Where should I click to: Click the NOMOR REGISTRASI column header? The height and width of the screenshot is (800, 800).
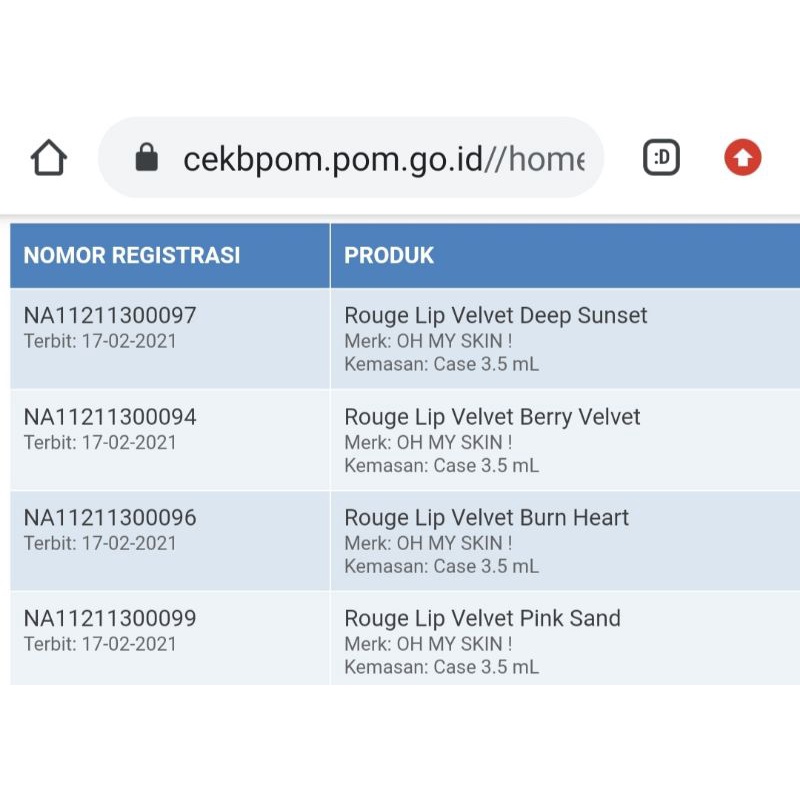[x=132, y=255]
